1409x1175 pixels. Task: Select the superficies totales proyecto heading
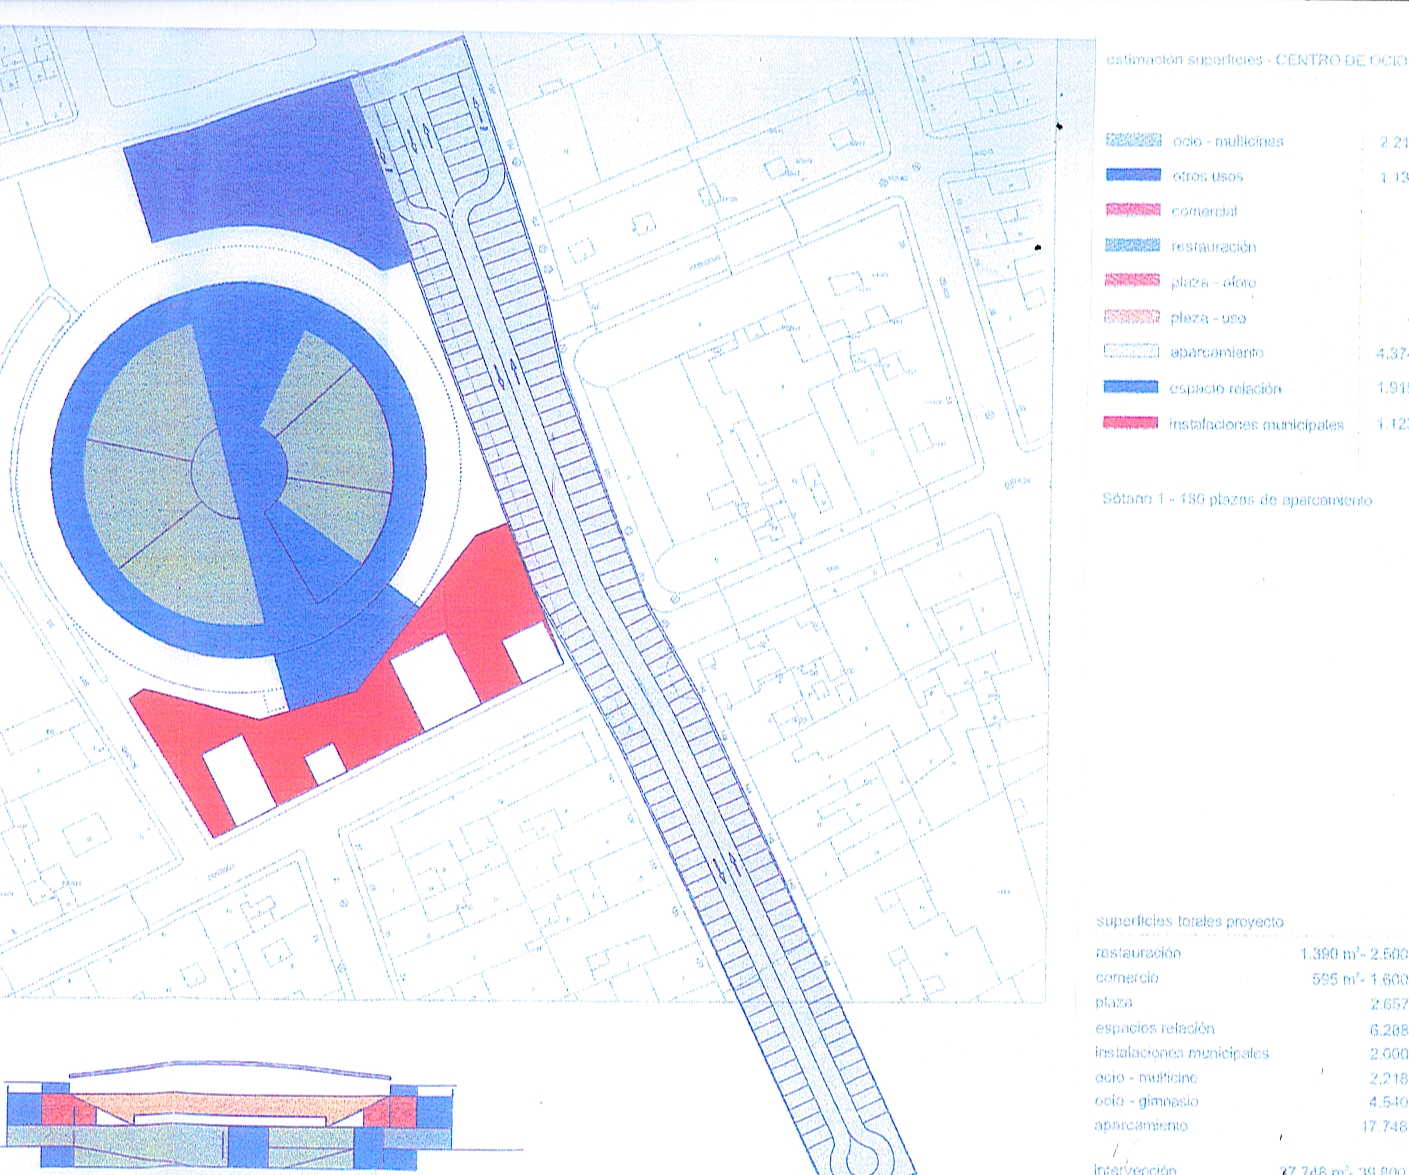click(1189, 921)
